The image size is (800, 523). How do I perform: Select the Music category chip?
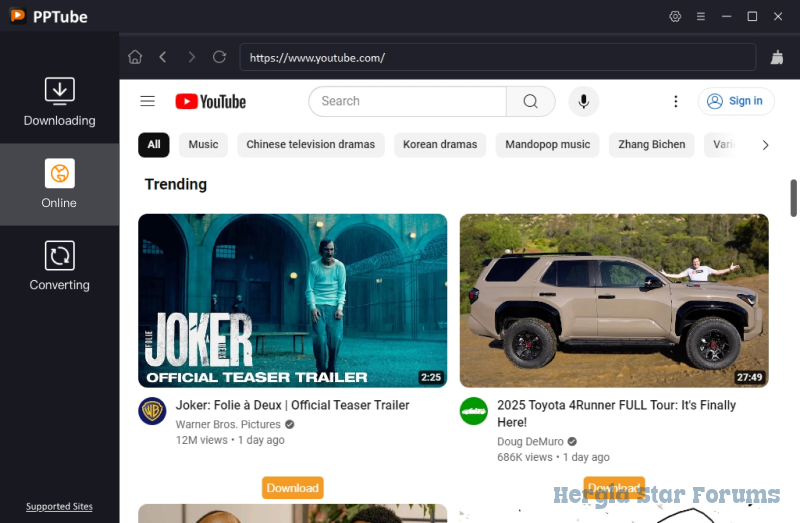203,145
